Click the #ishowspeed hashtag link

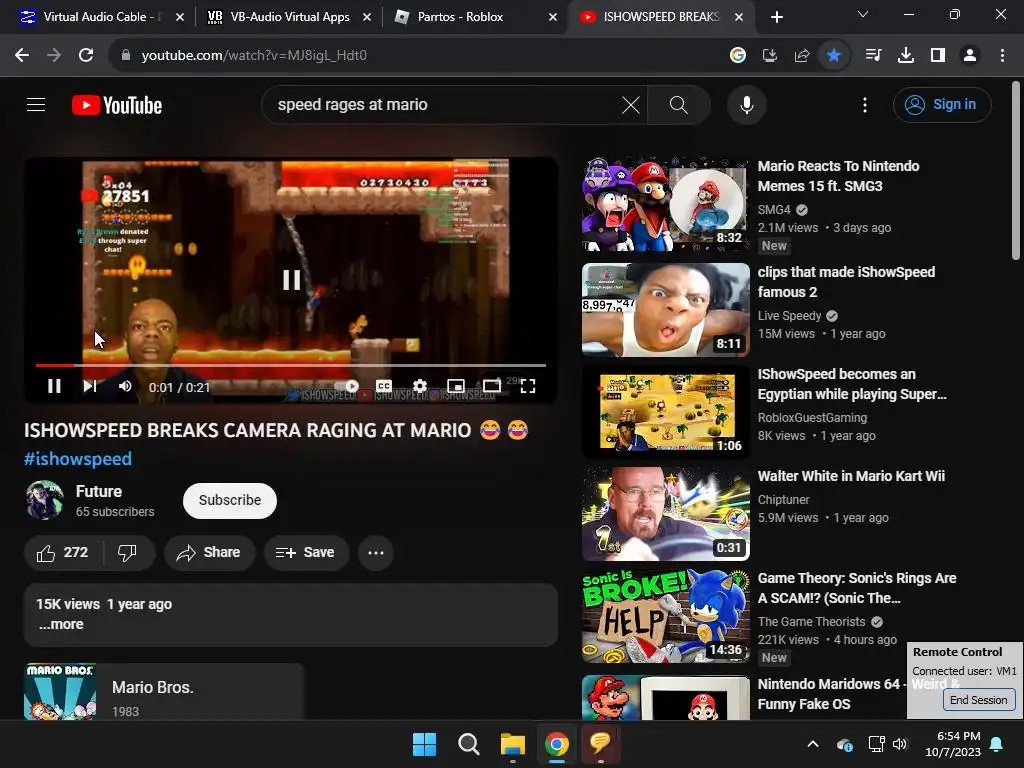tap(78, 459)
